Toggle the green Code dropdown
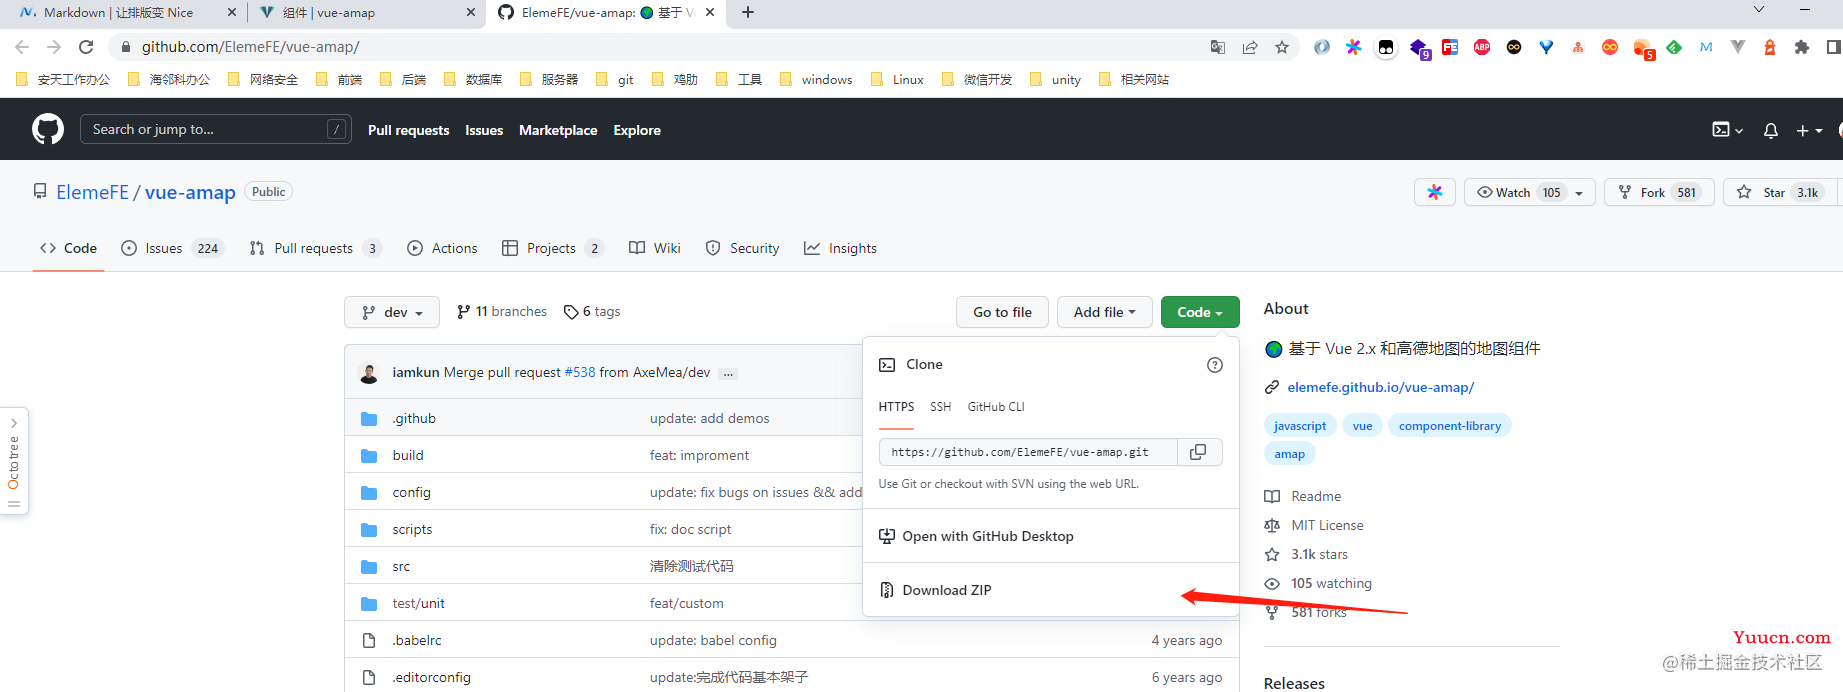Viewport: 1843px width, 692px height. pyautogui.click(x=1200, y=312)
